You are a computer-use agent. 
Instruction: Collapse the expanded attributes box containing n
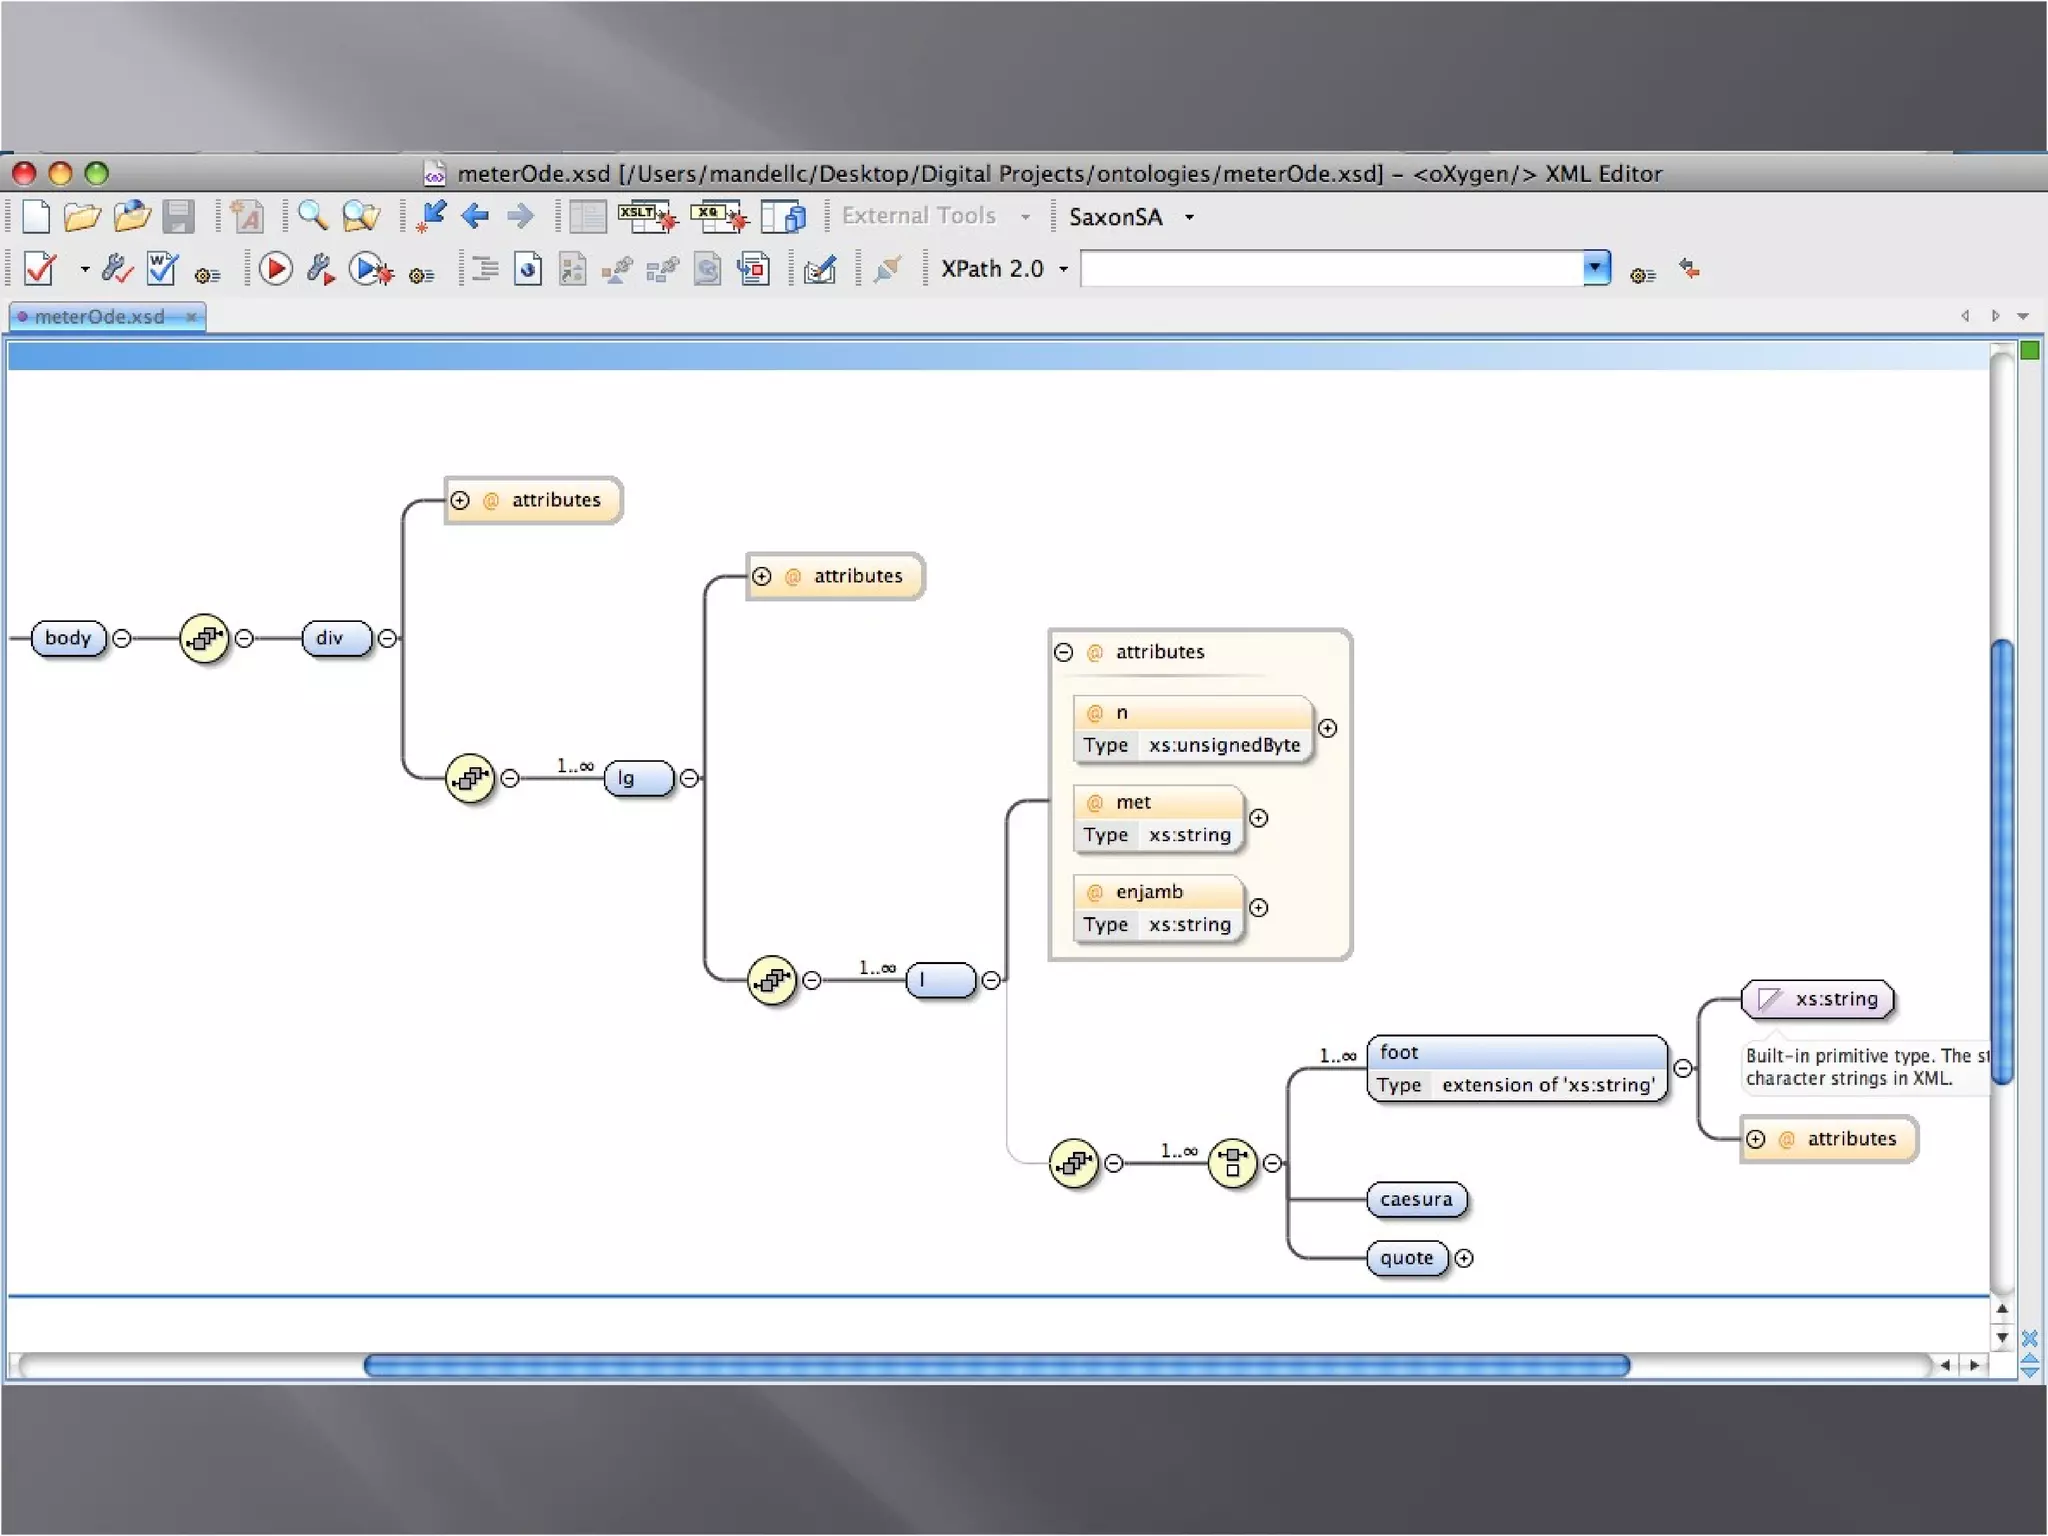(x=1064, y=652)
